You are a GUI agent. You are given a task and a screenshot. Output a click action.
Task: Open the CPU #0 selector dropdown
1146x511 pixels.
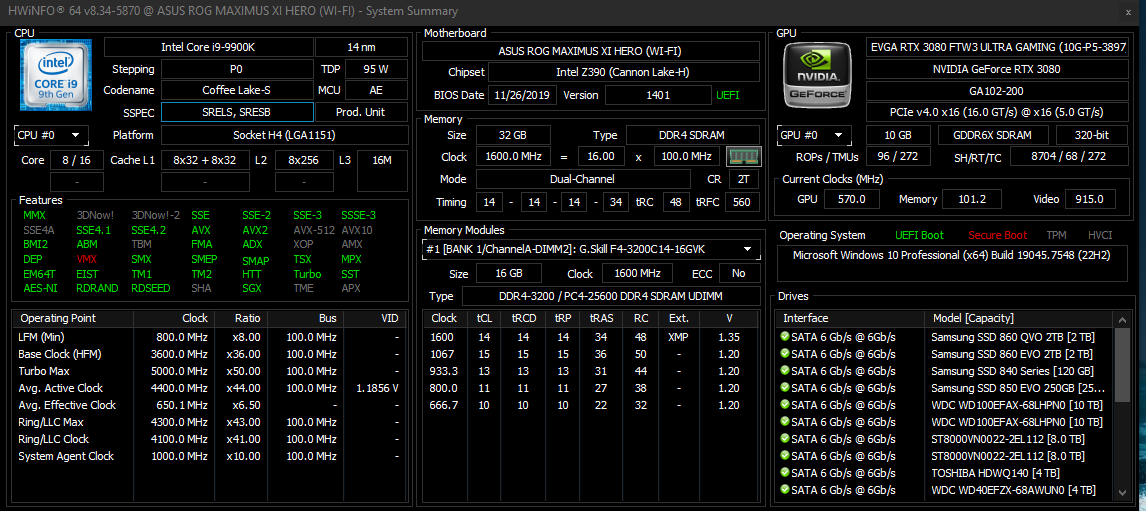[x=51, y=135]
